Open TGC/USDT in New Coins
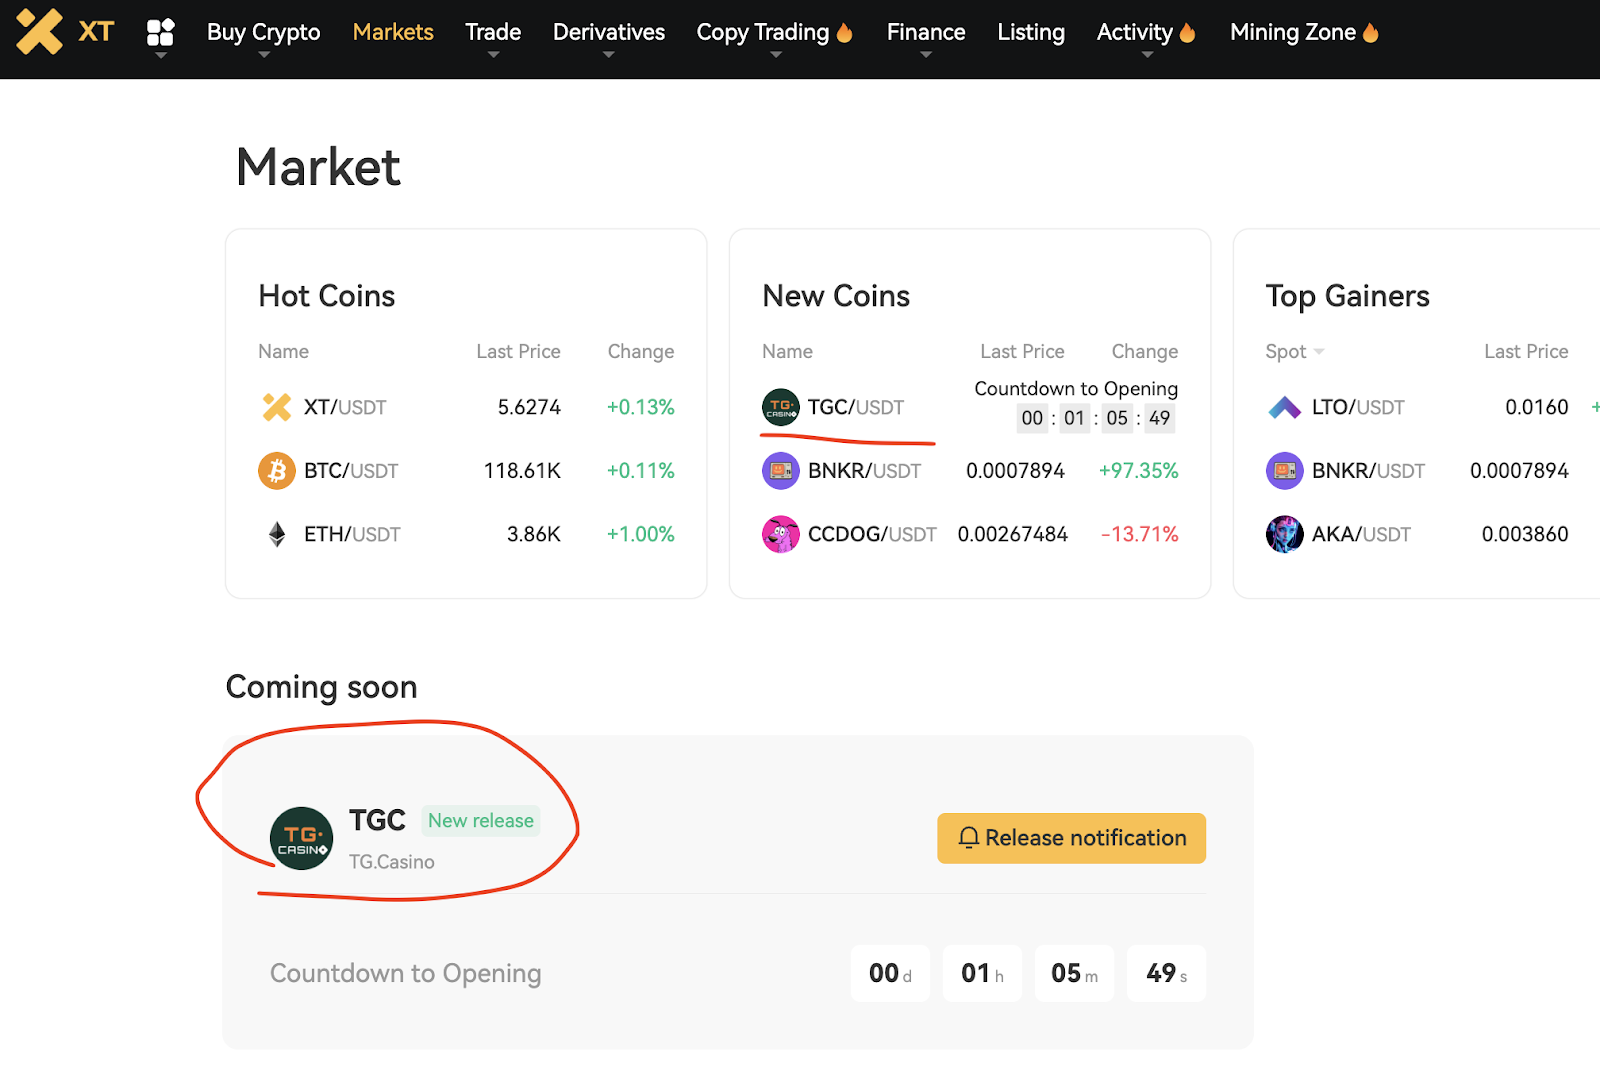This screenshot has width=1600, height=1075. coord(856,407)
